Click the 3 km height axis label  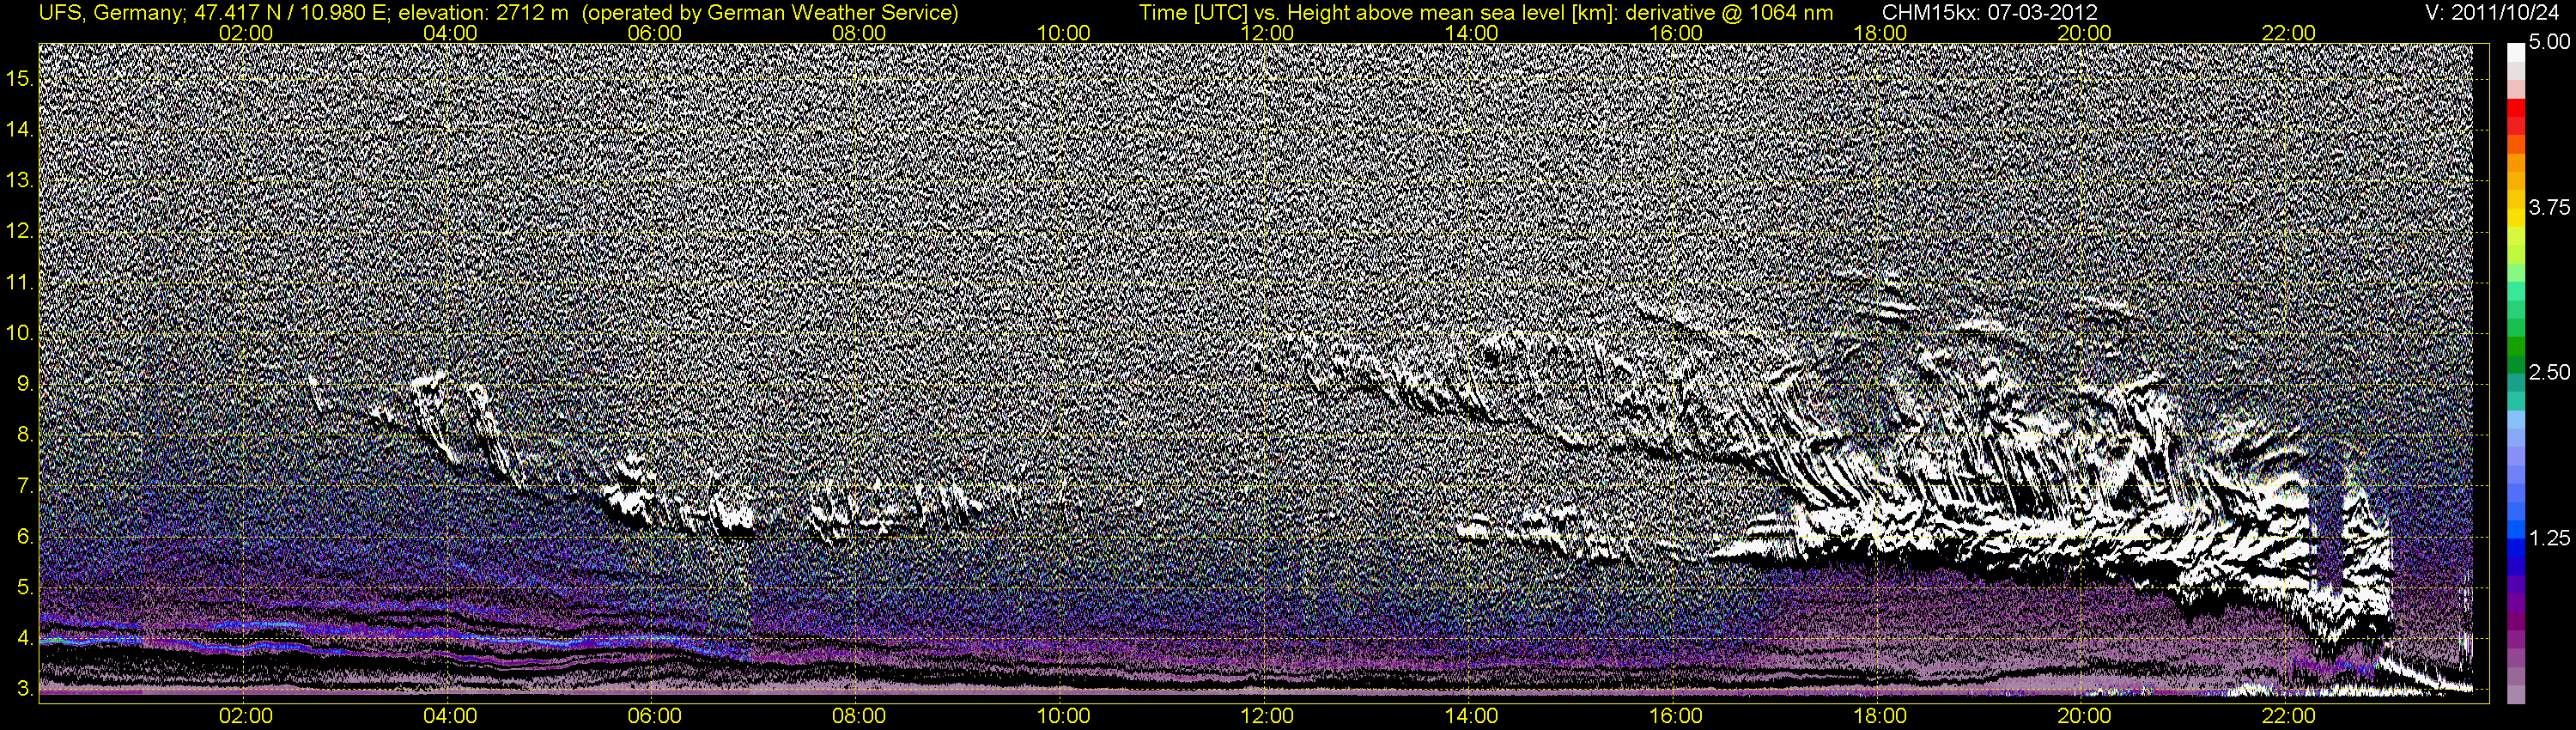point(25,690)
